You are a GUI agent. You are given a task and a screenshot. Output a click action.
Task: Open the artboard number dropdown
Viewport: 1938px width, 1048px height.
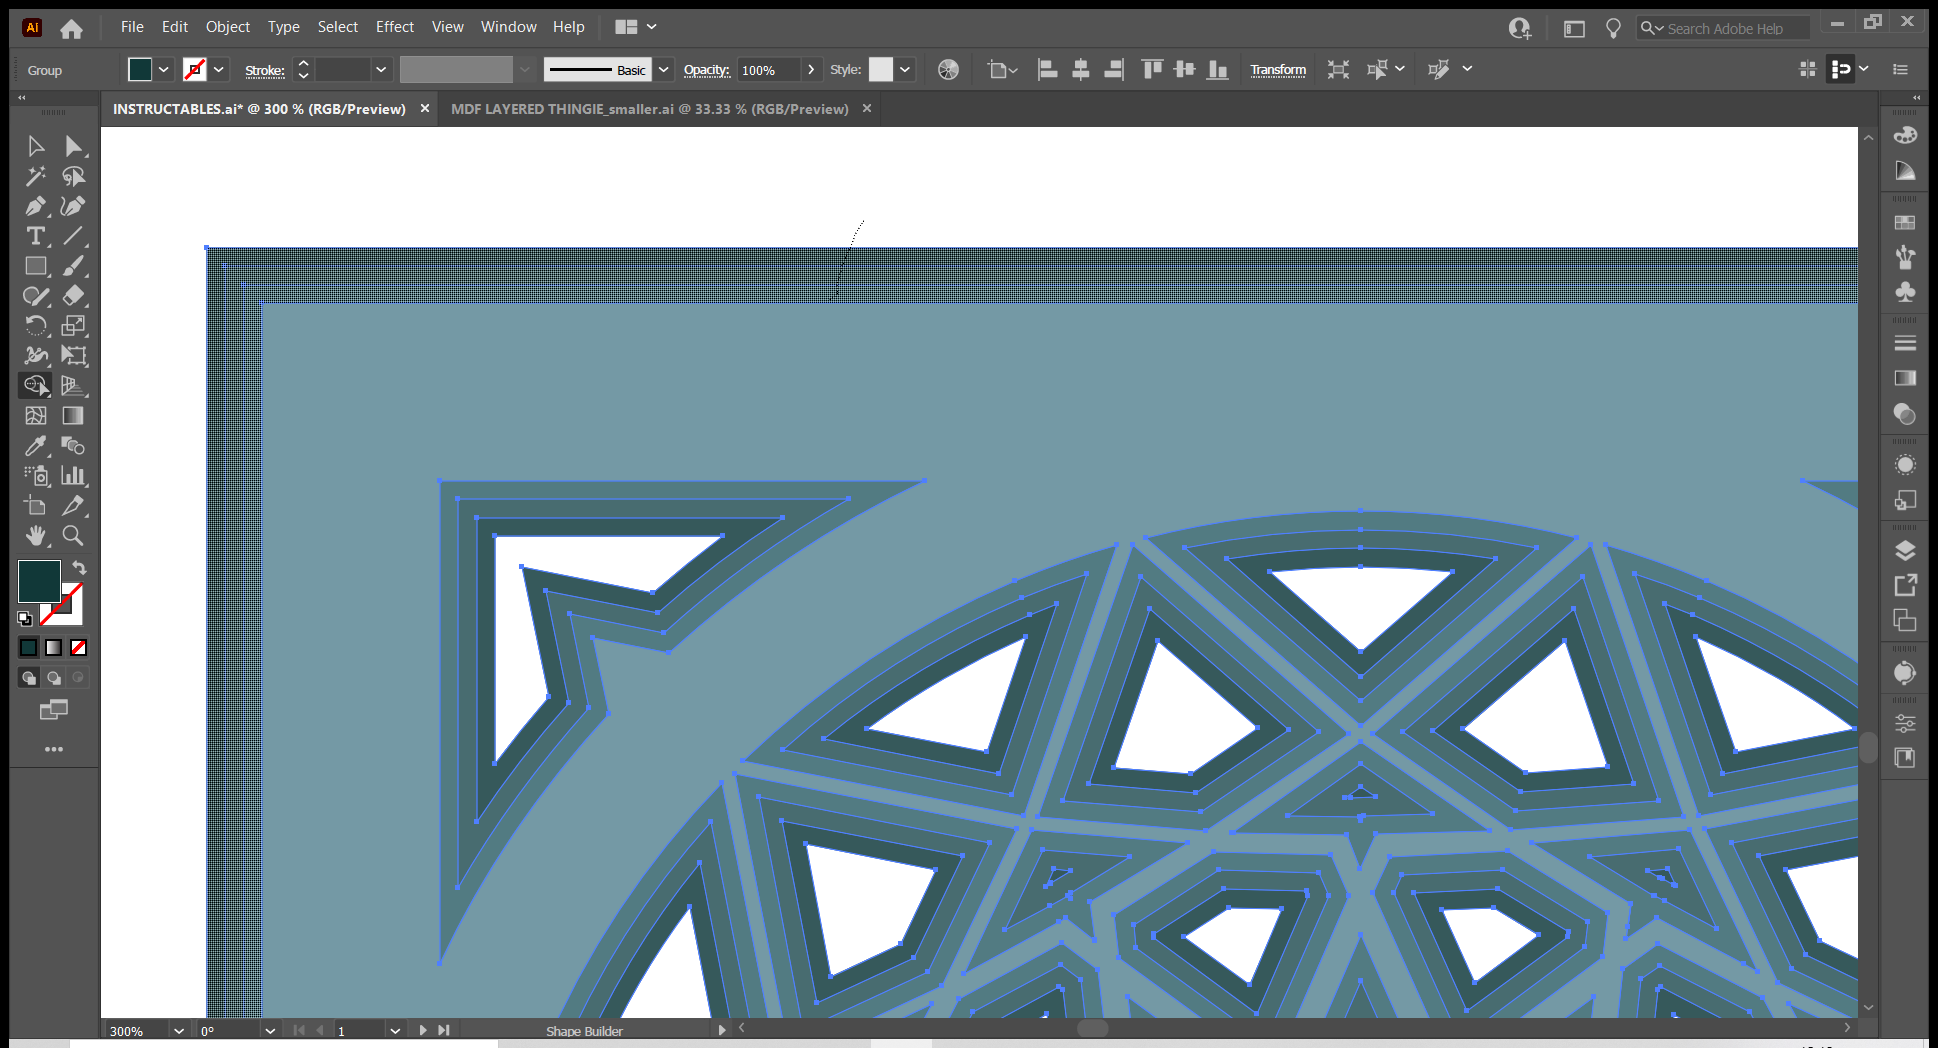click(395, 1031)
